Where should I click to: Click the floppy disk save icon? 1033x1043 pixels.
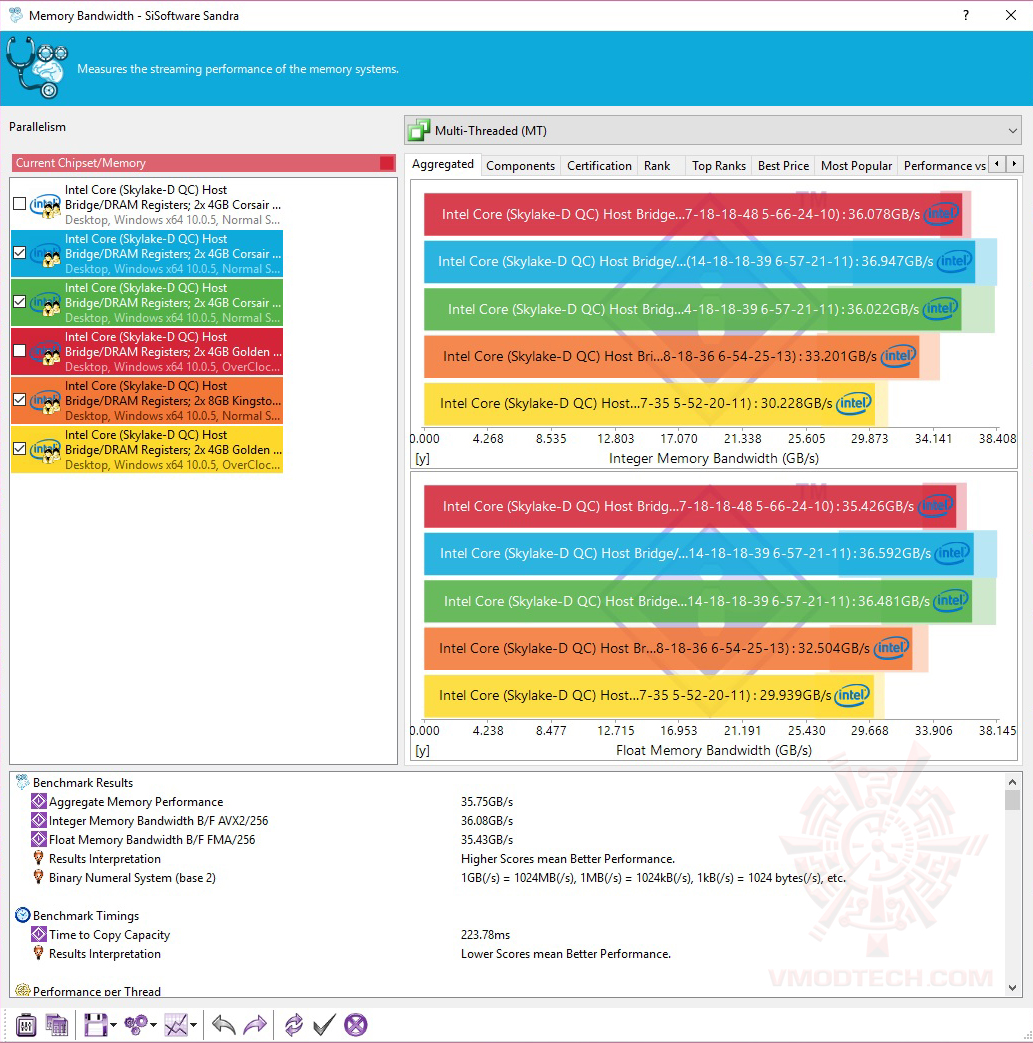tap(96, 1025)
